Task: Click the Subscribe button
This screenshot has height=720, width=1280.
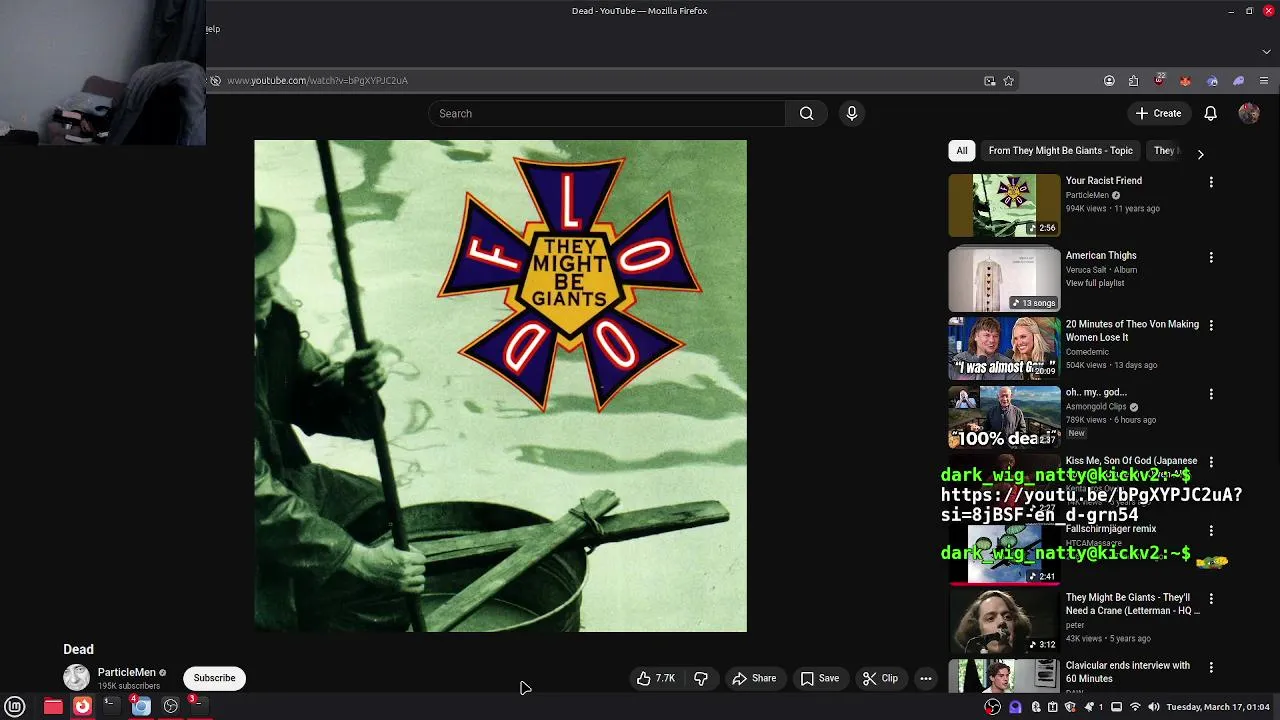Action: [x=214, y=678]
